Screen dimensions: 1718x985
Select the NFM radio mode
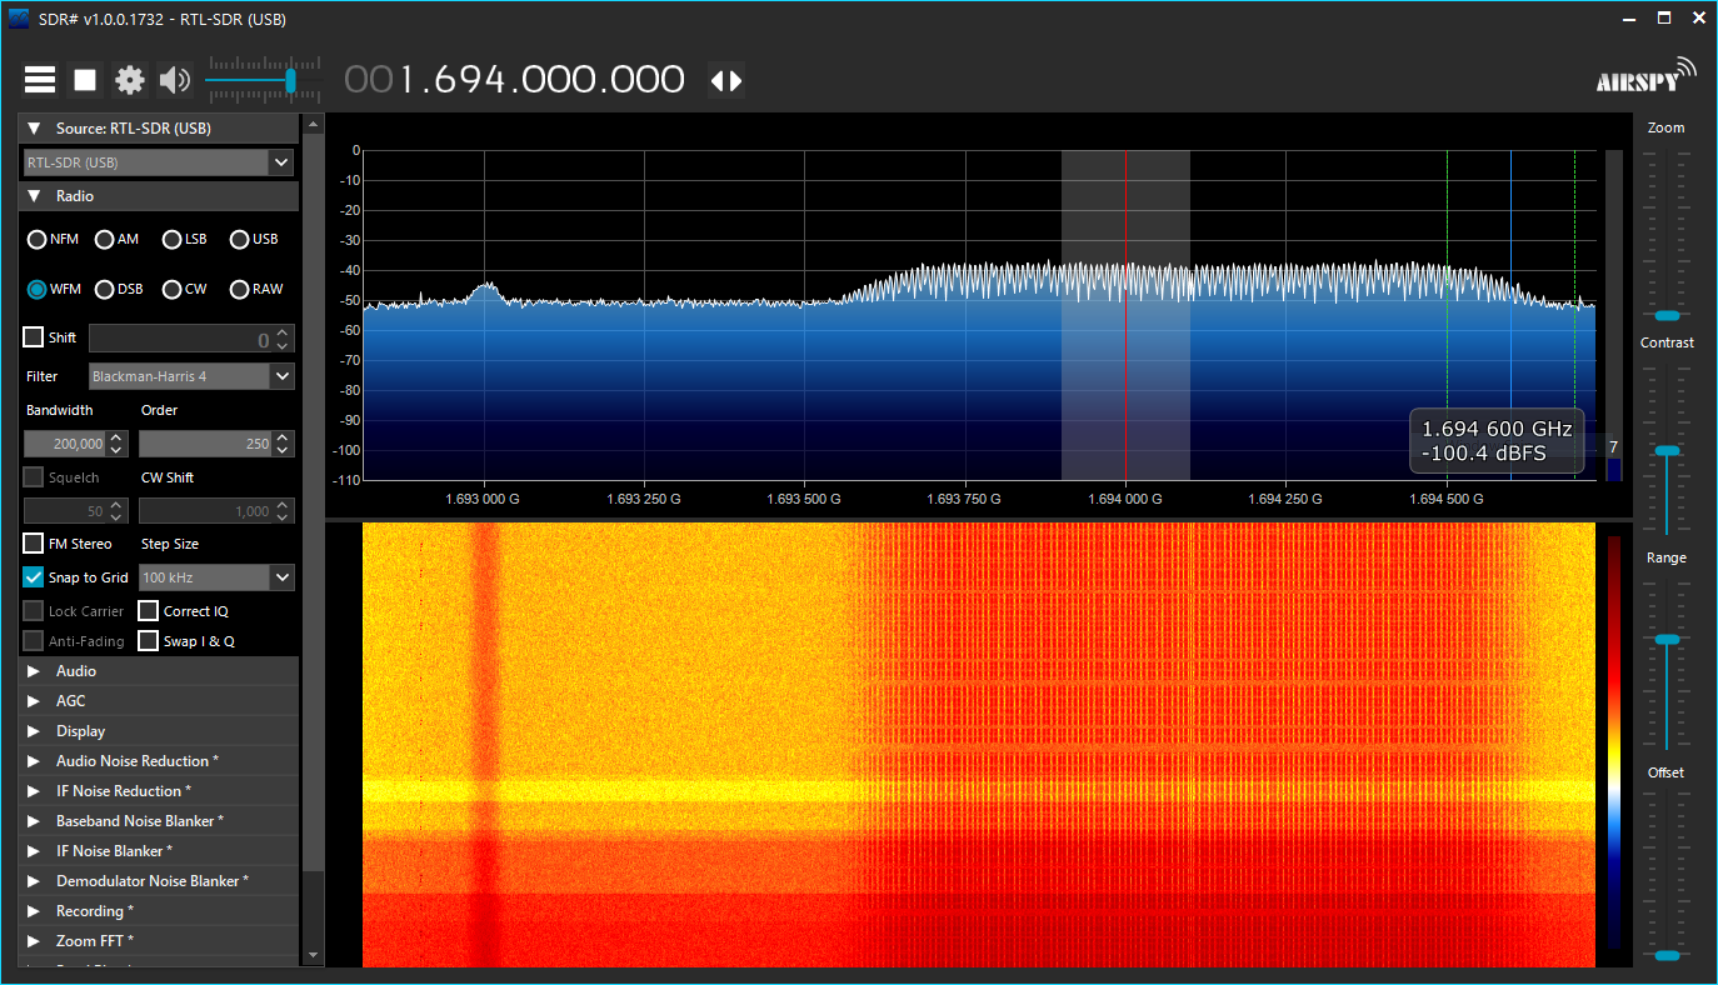[37, 240]
